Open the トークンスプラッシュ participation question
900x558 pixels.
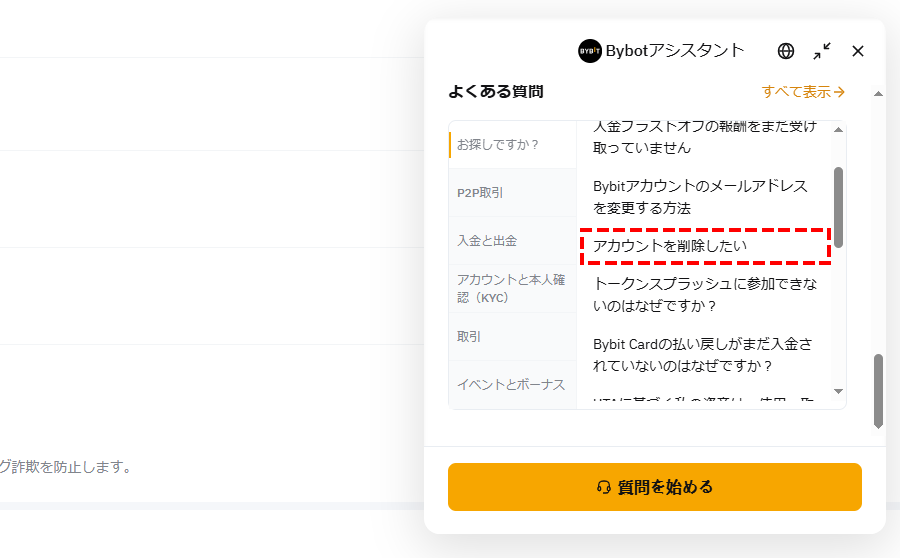tap(705, 294)
